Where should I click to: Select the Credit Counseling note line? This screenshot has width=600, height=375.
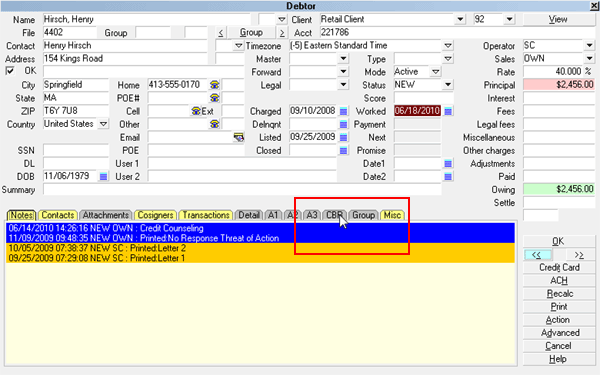260,228
